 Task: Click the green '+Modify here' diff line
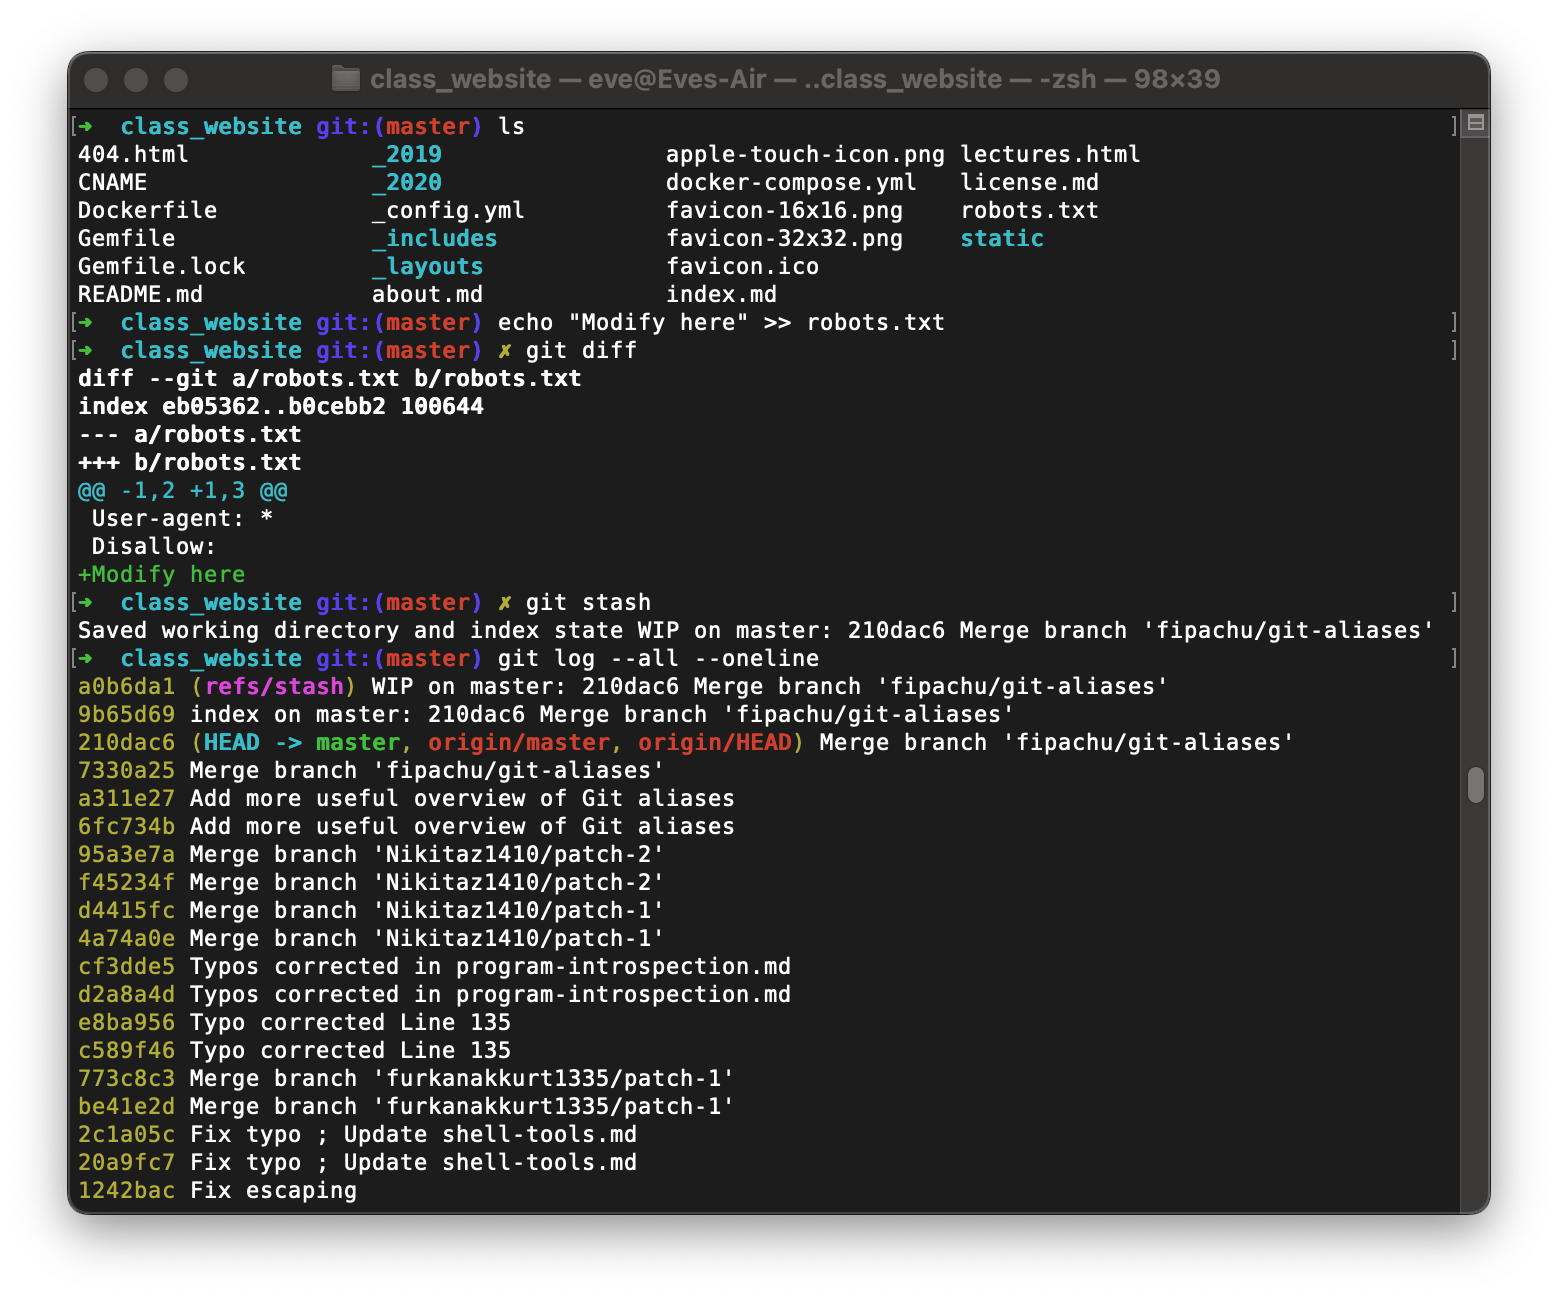[161, 574]
